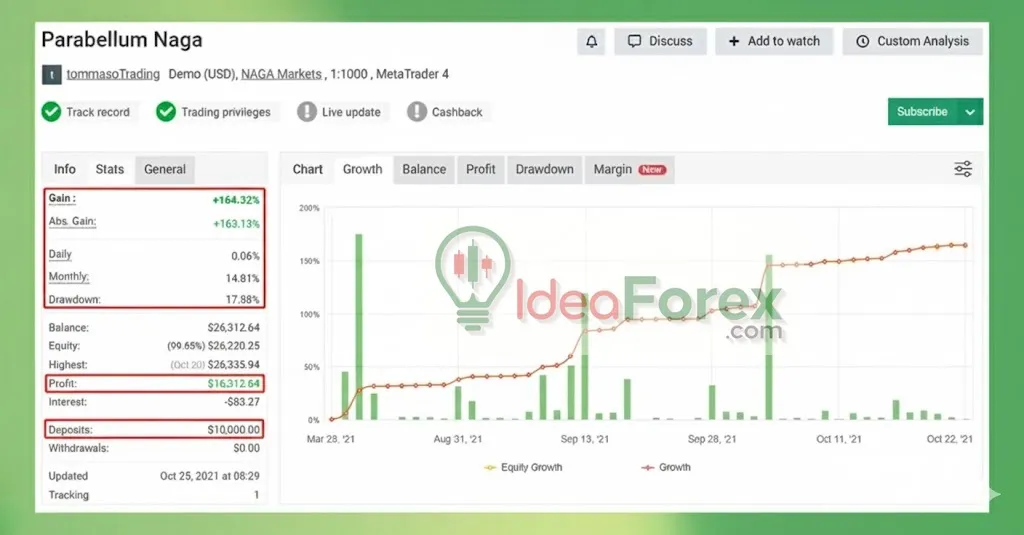1024x535 pixels.
Task: Add system to watch list
Action: [x=774, y=41]
